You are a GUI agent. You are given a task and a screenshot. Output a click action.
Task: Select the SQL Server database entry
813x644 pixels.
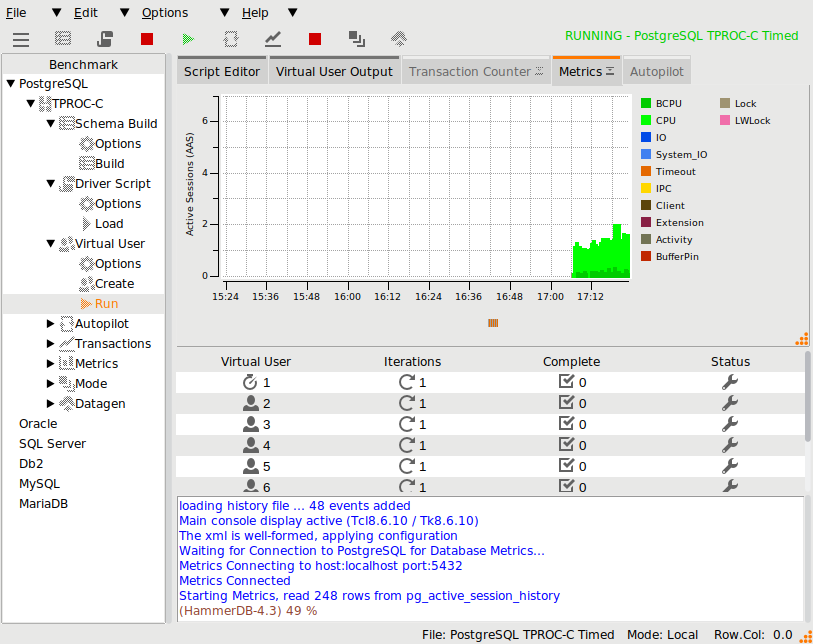pyautogui.click(x=52, y=444)
